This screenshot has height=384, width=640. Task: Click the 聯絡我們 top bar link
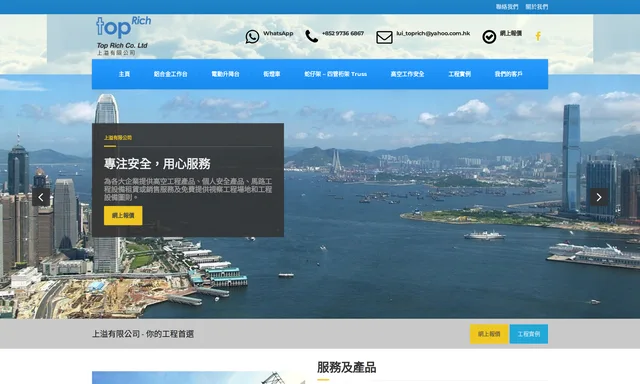pyautogui.click(x=507, y=7)
